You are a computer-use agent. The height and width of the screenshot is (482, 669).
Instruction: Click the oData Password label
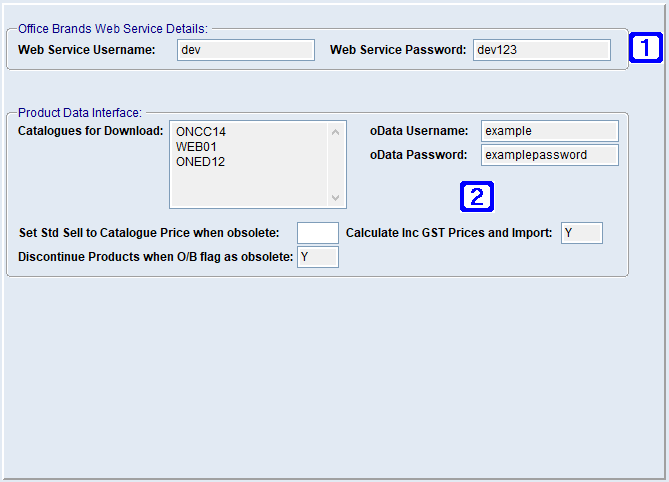pyautogui.click(x=418, y=155)
